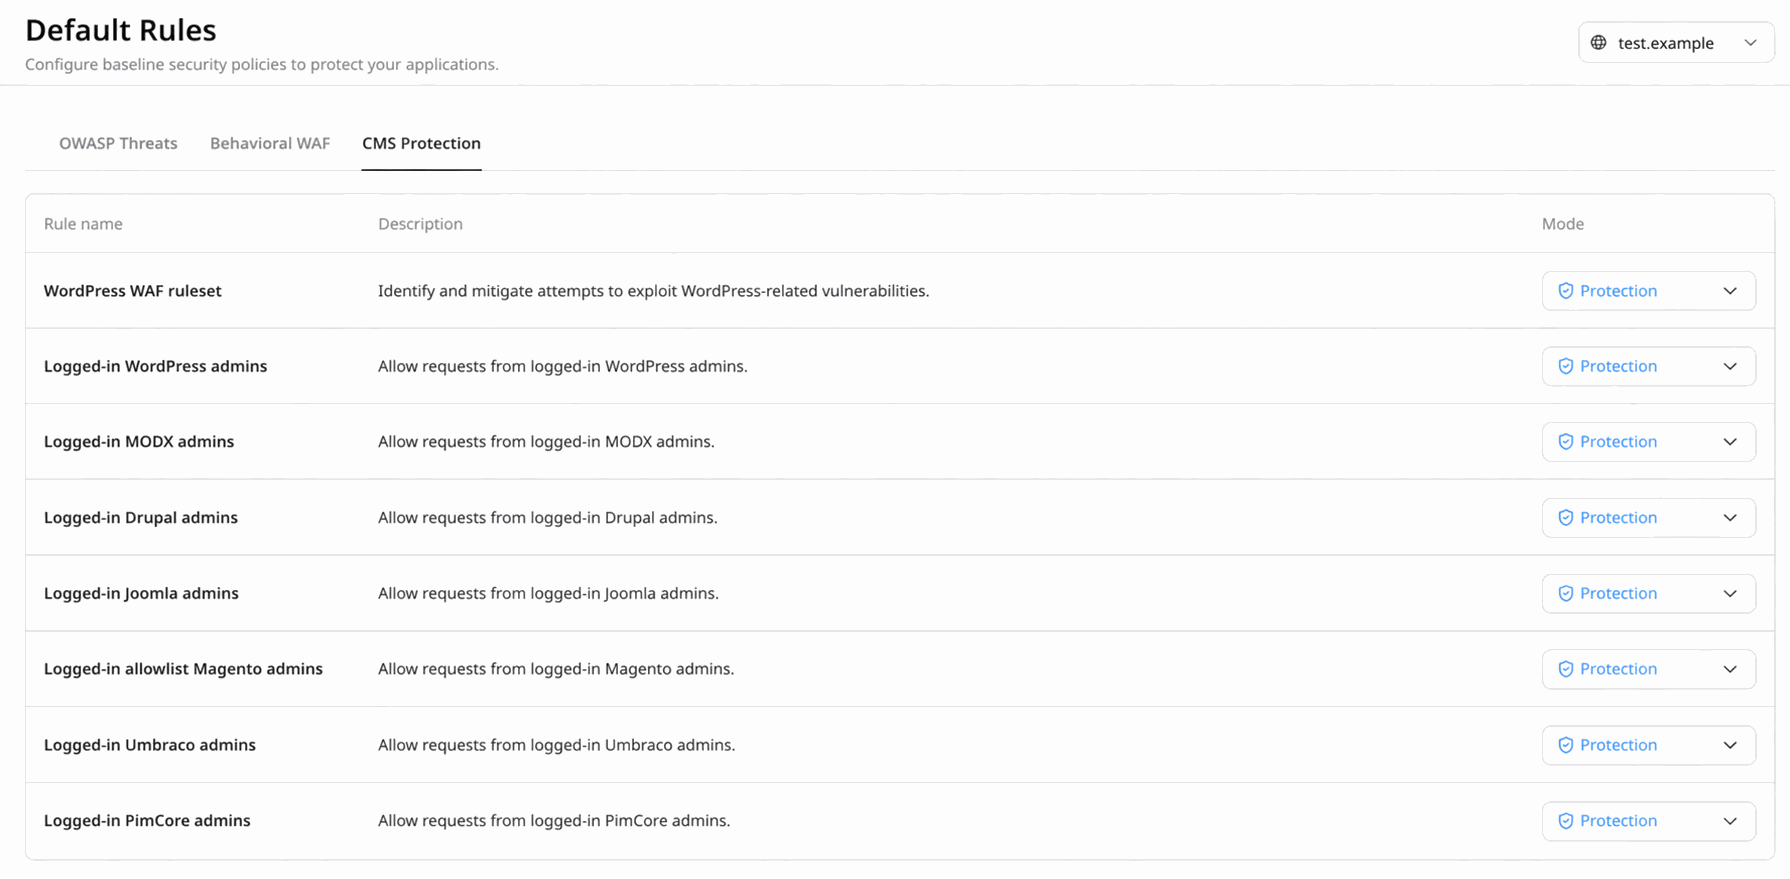Click the Logged-in WordPress admins rule name

[155, 366]
